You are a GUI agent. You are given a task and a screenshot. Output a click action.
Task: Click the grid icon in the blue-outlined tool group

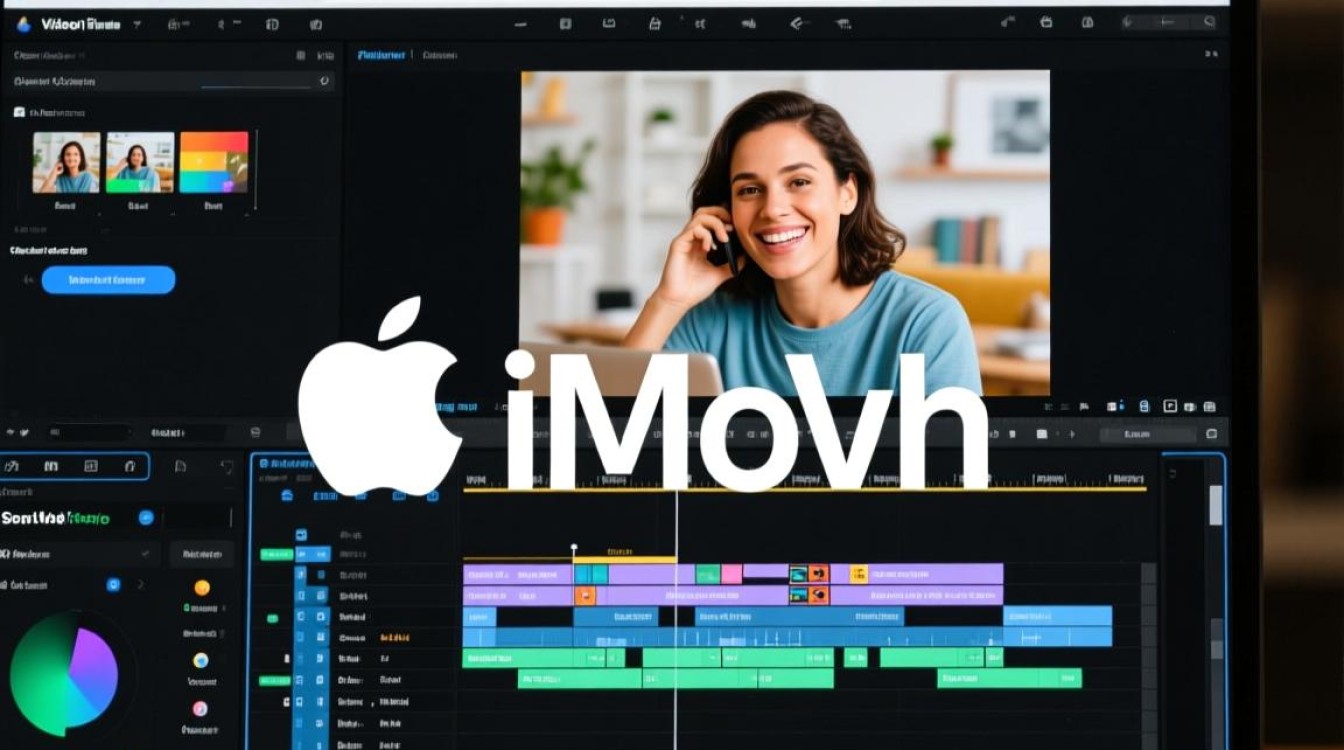[x=91, y=466]
